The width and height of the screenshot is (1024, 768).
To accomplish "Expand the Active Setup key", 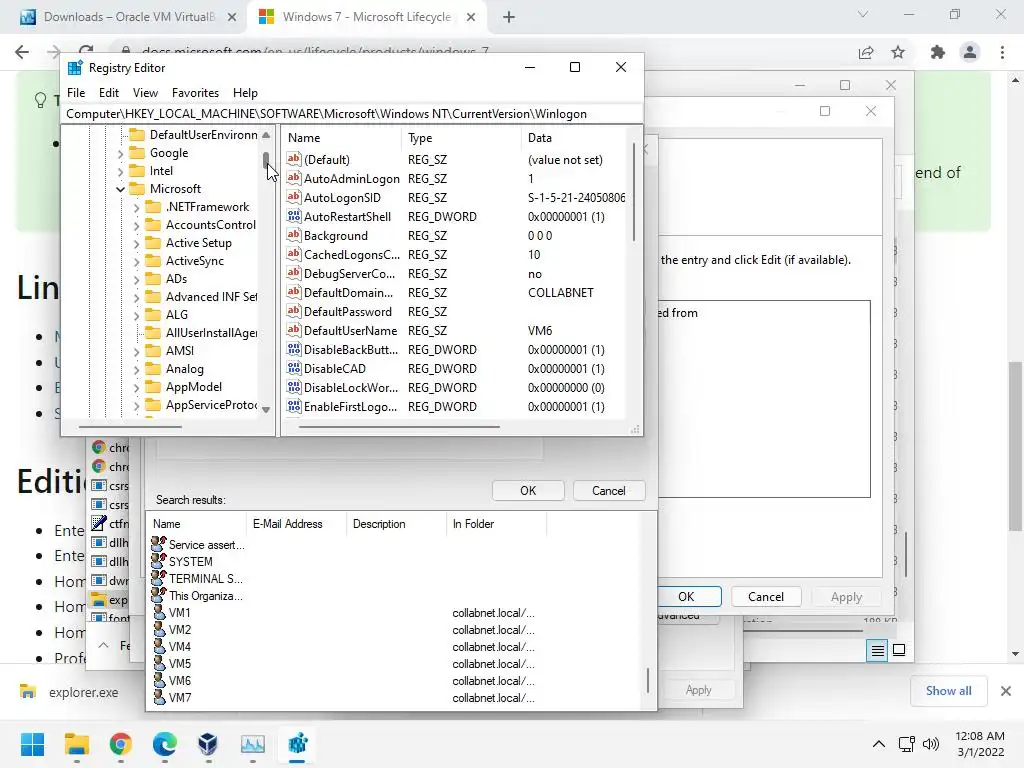I will tap(136, 244).
